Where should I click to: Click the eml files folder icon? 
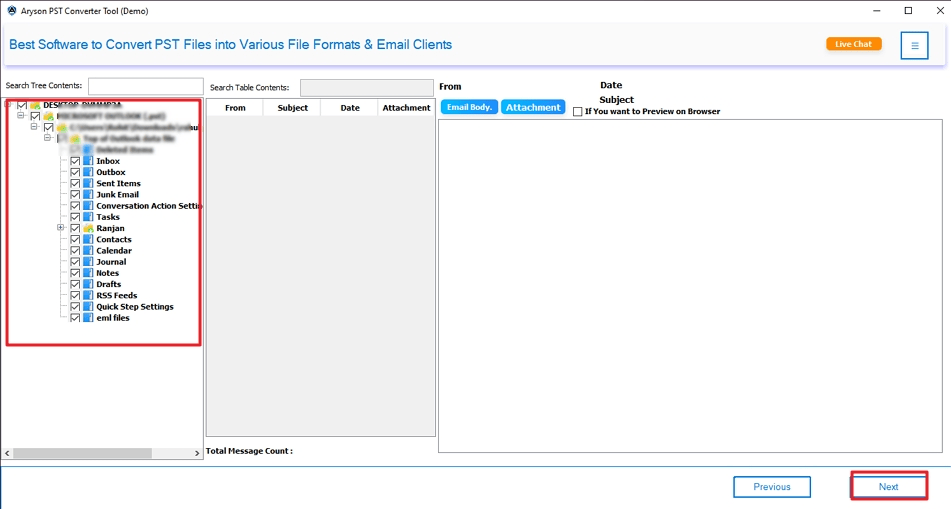click(x=88, y=318)
